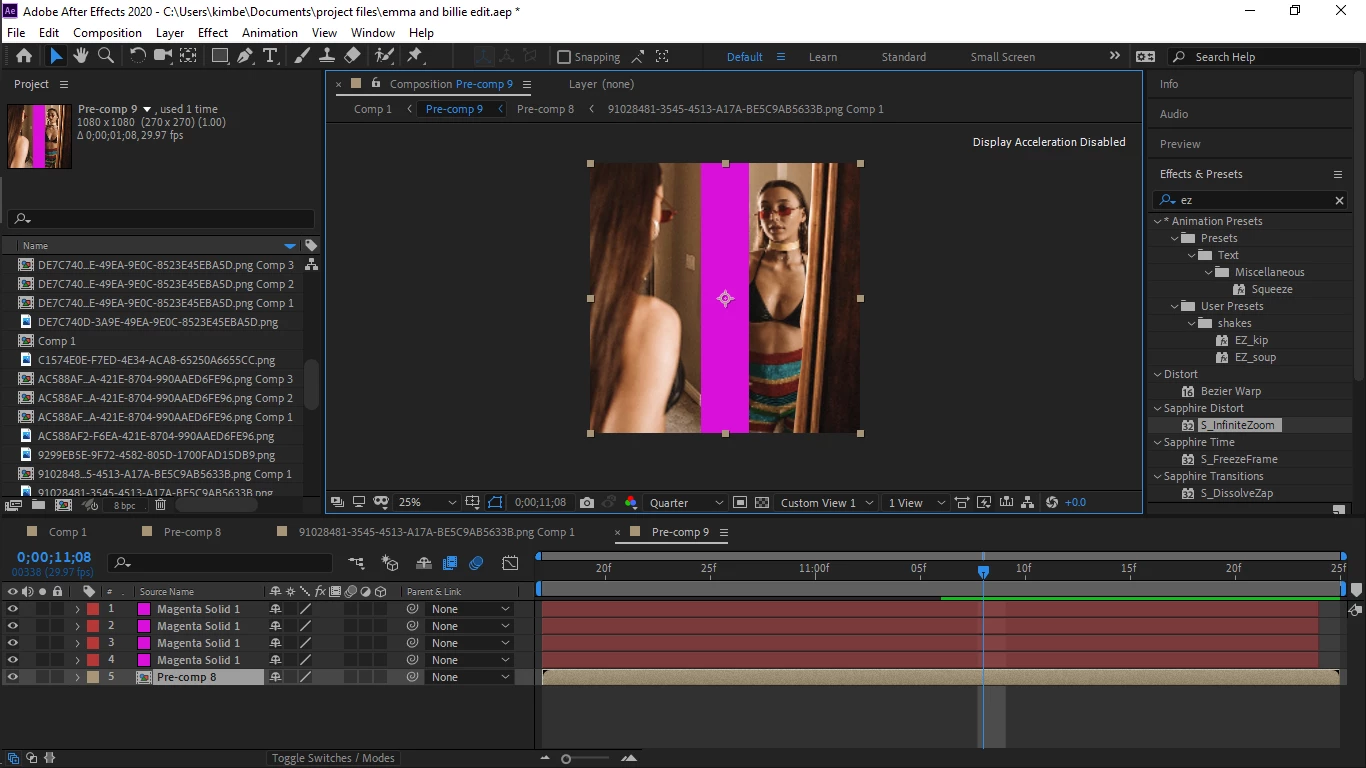
Task: Switch to the Learn workspace
Action: click(x=823, y=57)
